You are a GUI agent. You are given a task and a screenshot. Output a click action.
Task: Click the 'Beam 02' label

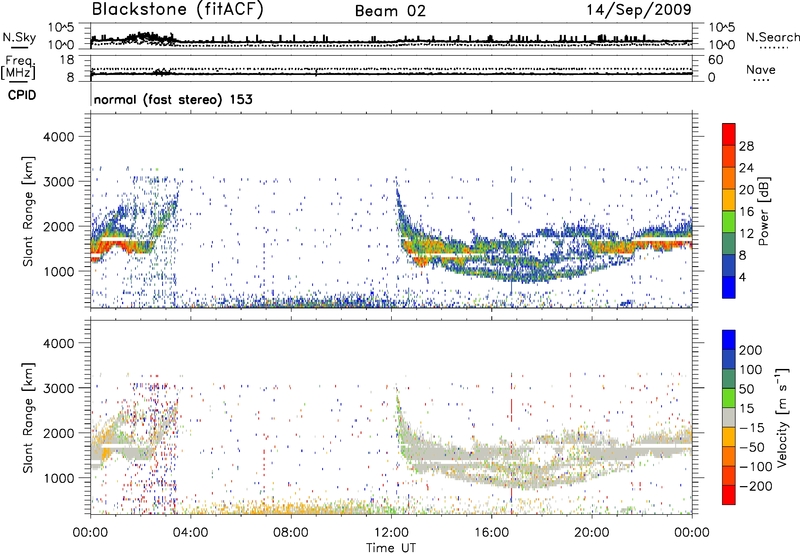[390, 11]
